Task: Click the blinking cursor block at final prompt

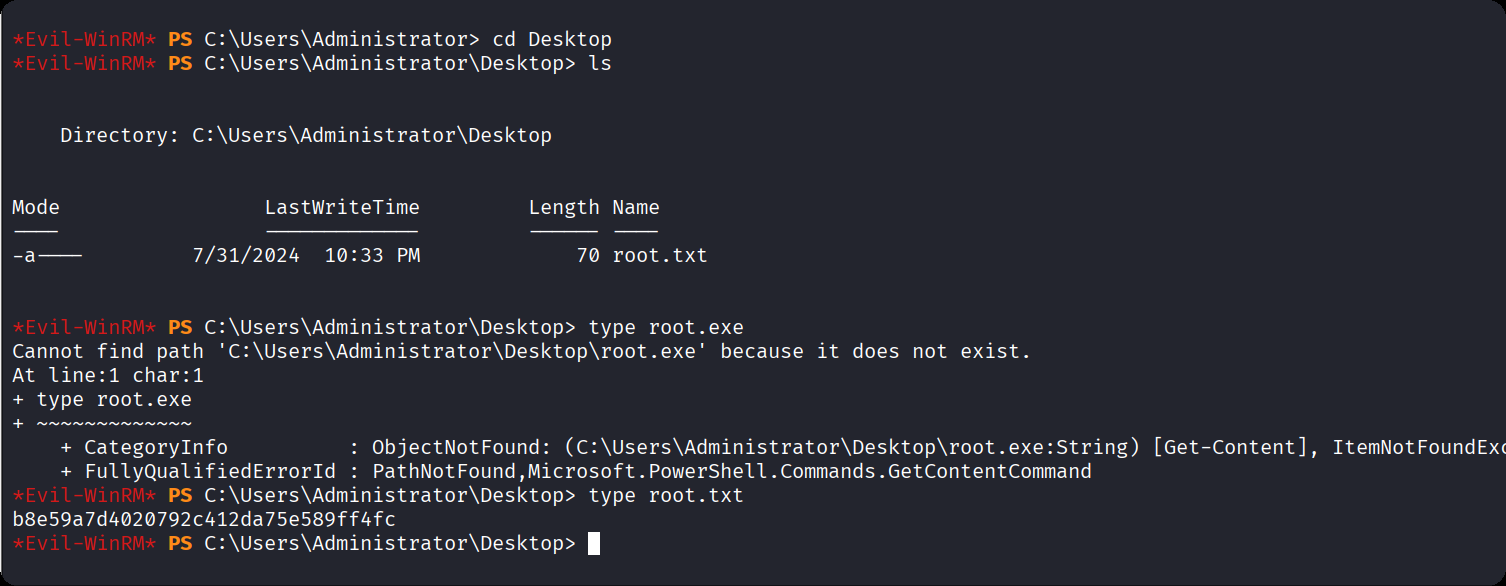Action: 594,543
